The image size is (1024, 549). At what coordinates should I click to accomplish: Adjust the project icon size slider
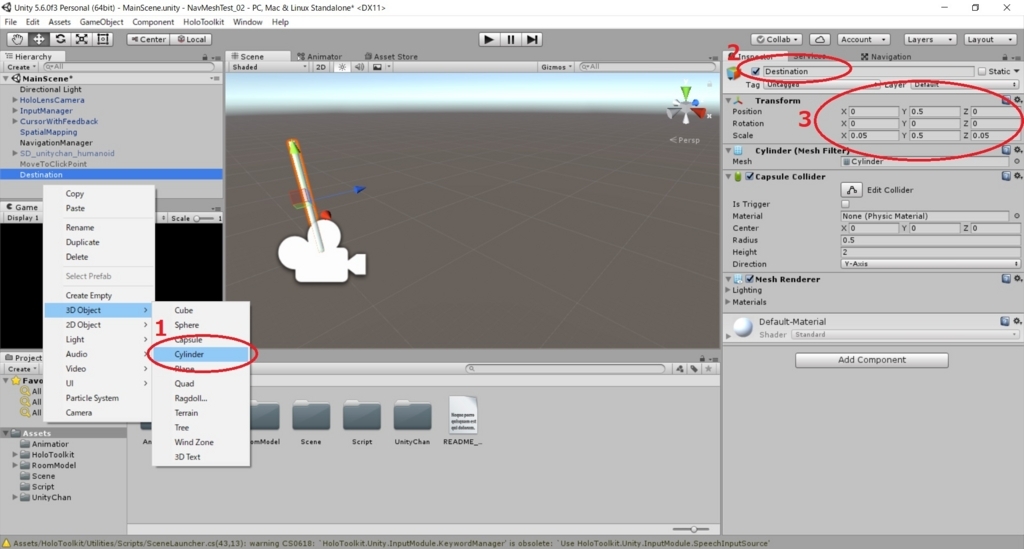click(692, 529)
